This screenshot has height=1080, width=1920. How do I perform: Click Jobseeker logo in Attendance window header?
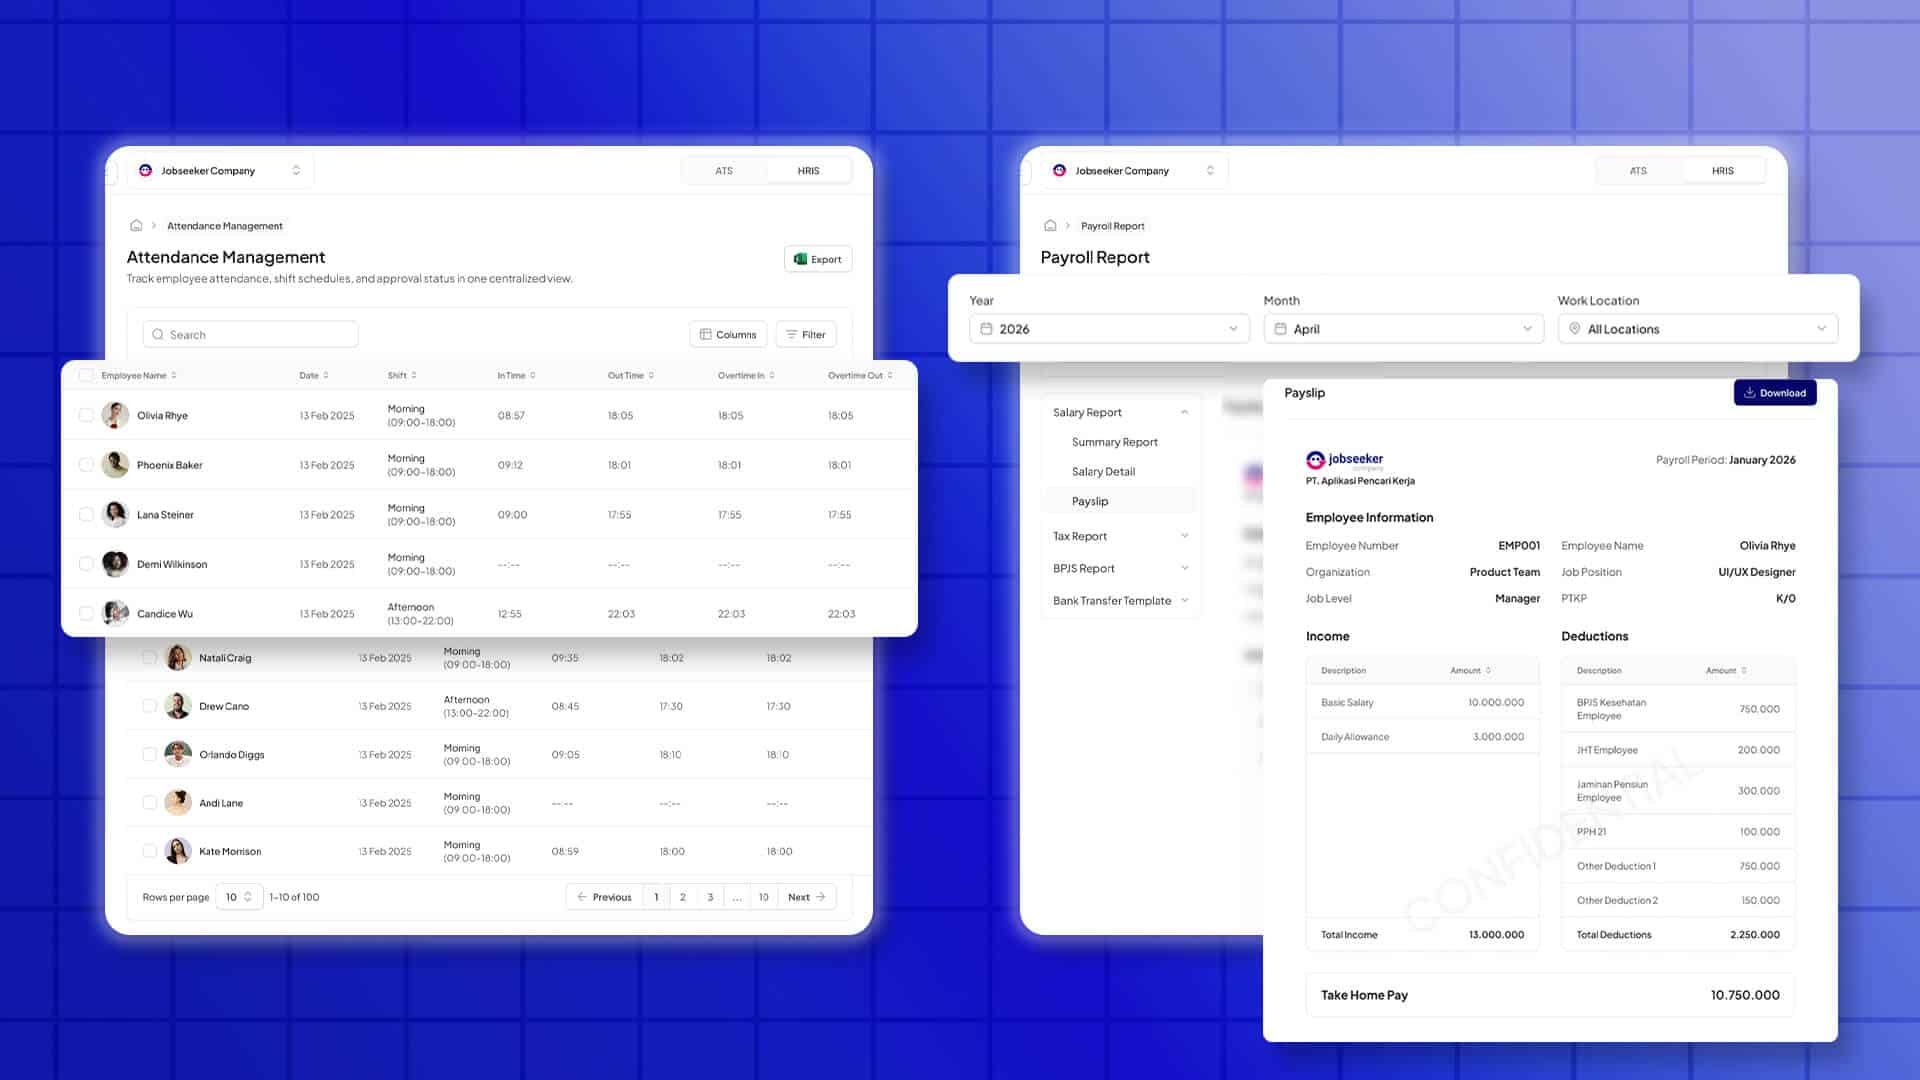145,170
